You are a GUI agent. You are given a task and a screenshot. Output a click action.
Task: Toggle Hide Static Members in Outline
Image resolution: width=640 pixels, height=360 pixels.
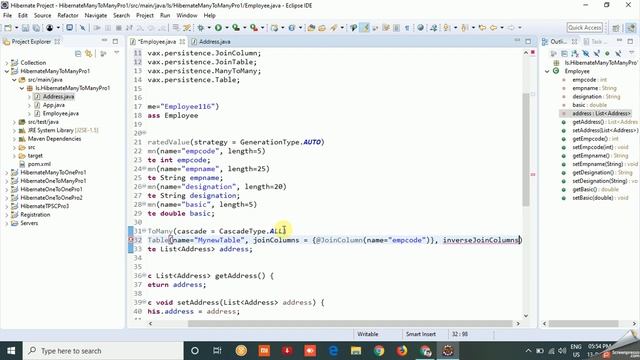click(x=596, y=53)
